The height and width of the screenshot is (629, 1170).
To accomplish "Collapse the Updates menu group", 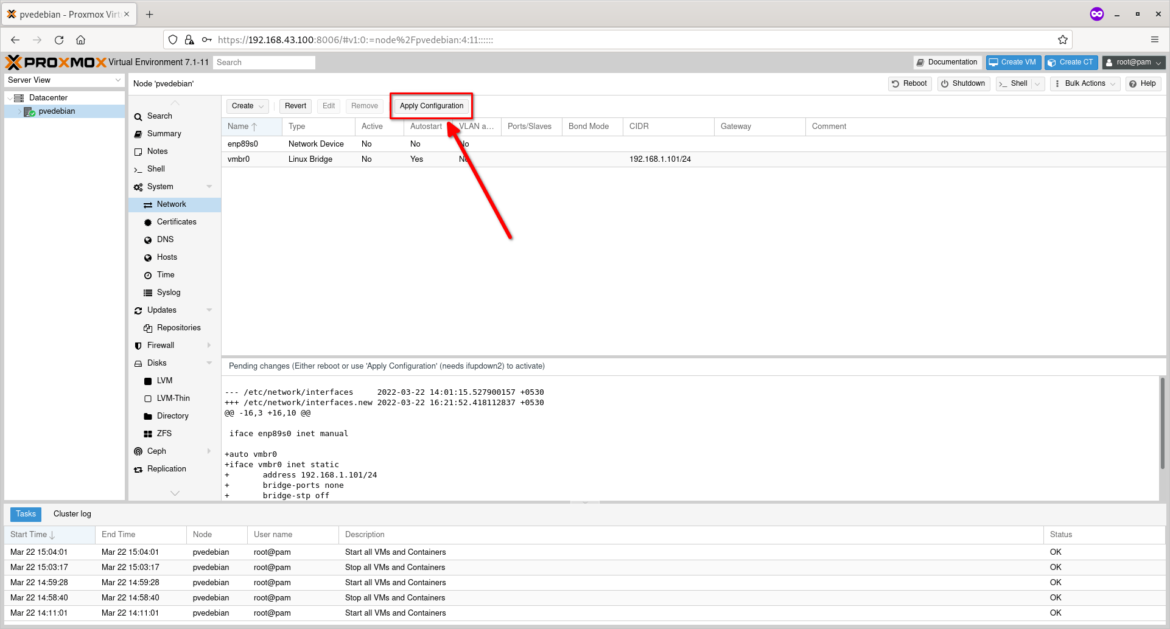I will click(x=209, y=310).
